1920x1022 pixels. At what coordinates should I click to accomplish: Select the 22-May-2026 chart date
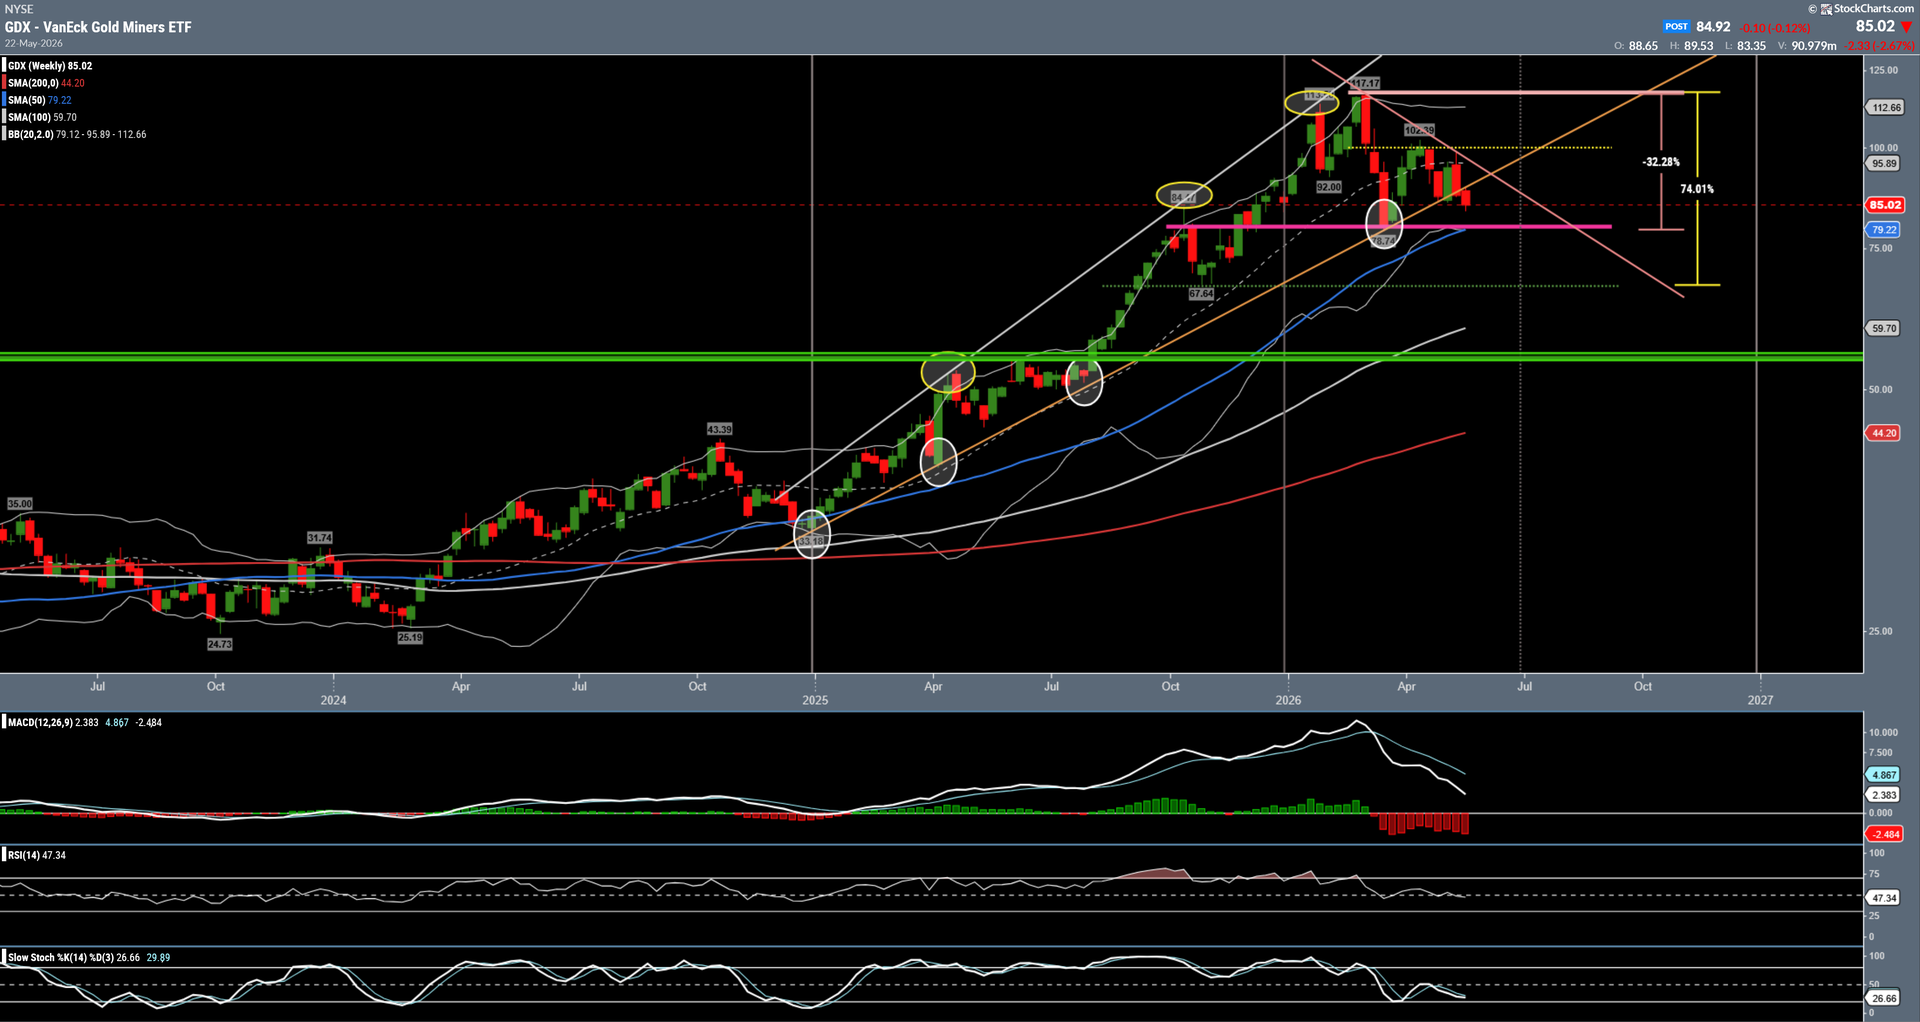[x=34, y=43]
